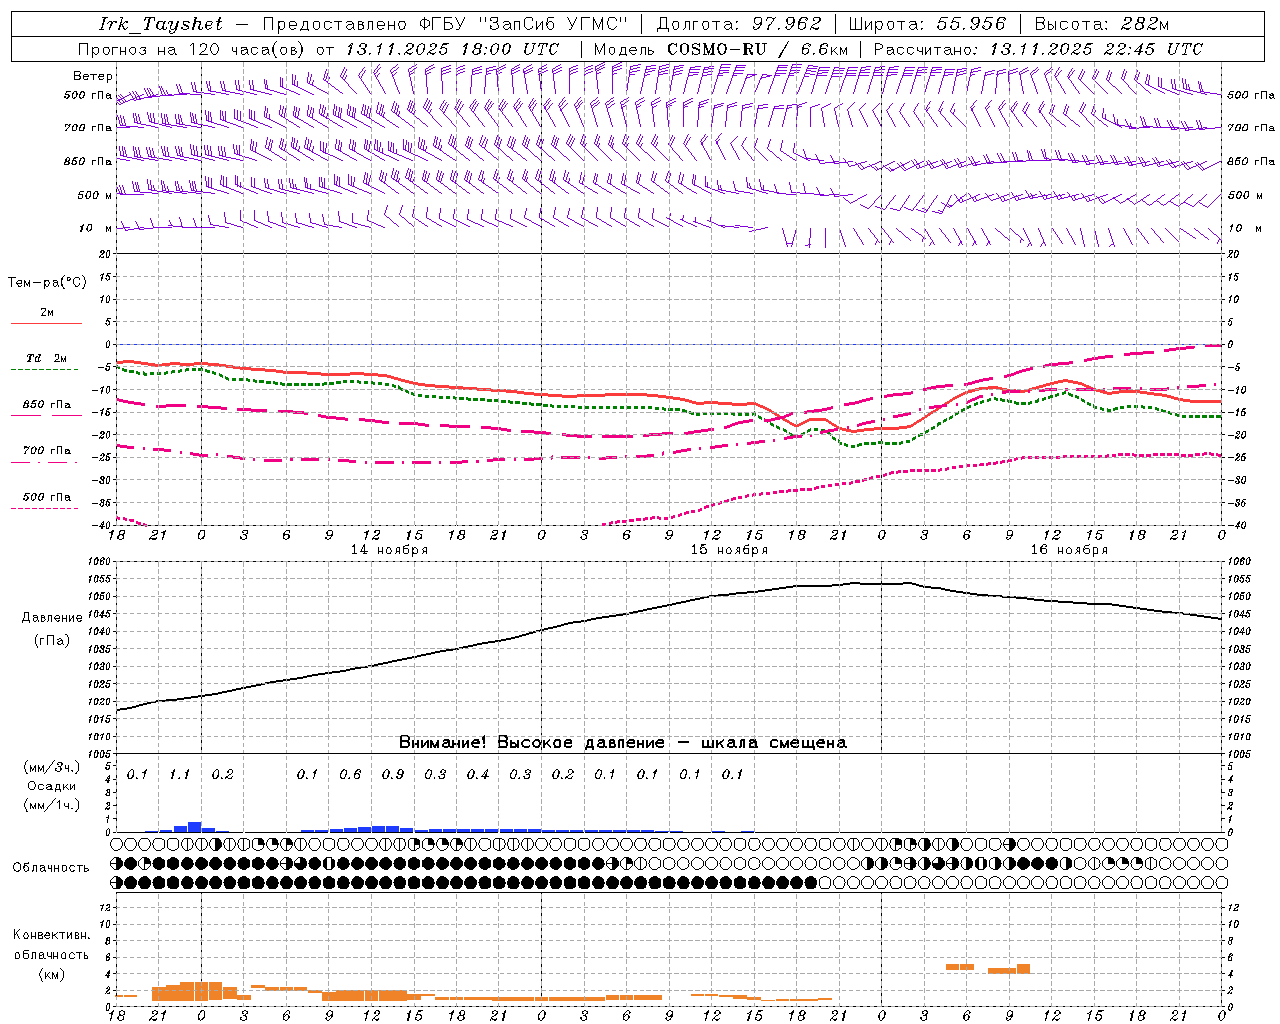Click the "Ветер" wind panel label
The image size is (1280, 1024).
pyautogui.click(x=93, y=76)
